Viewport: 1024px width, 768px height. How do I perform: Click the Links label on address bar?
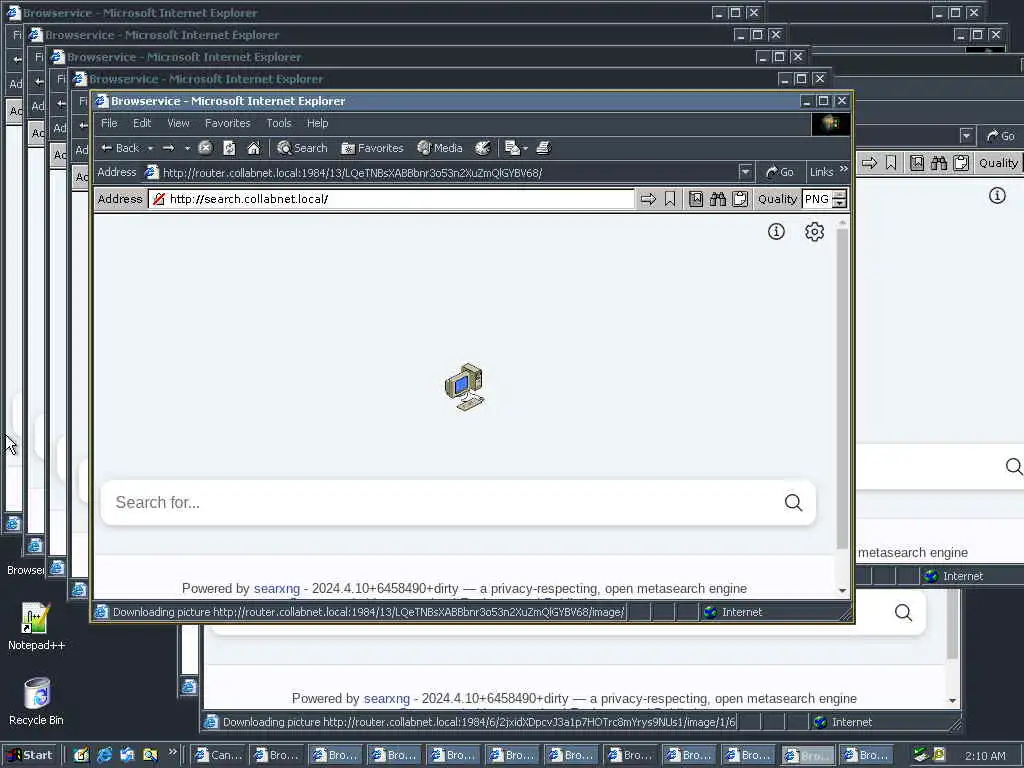(822, 172)
